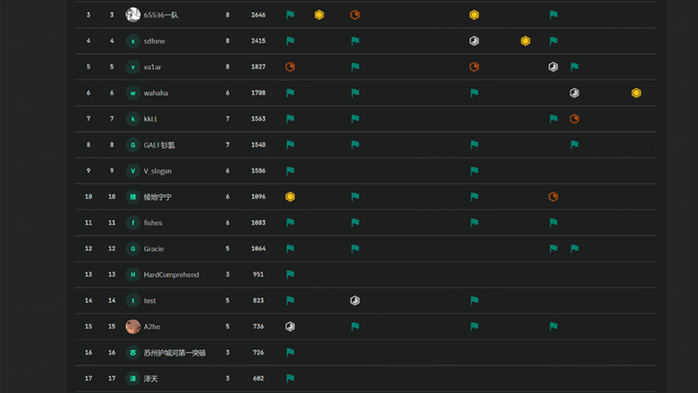Viewport: 698px width, 393px height.
Task: Click the first gold badge in 65536 team's row
Action: point(319,15)
